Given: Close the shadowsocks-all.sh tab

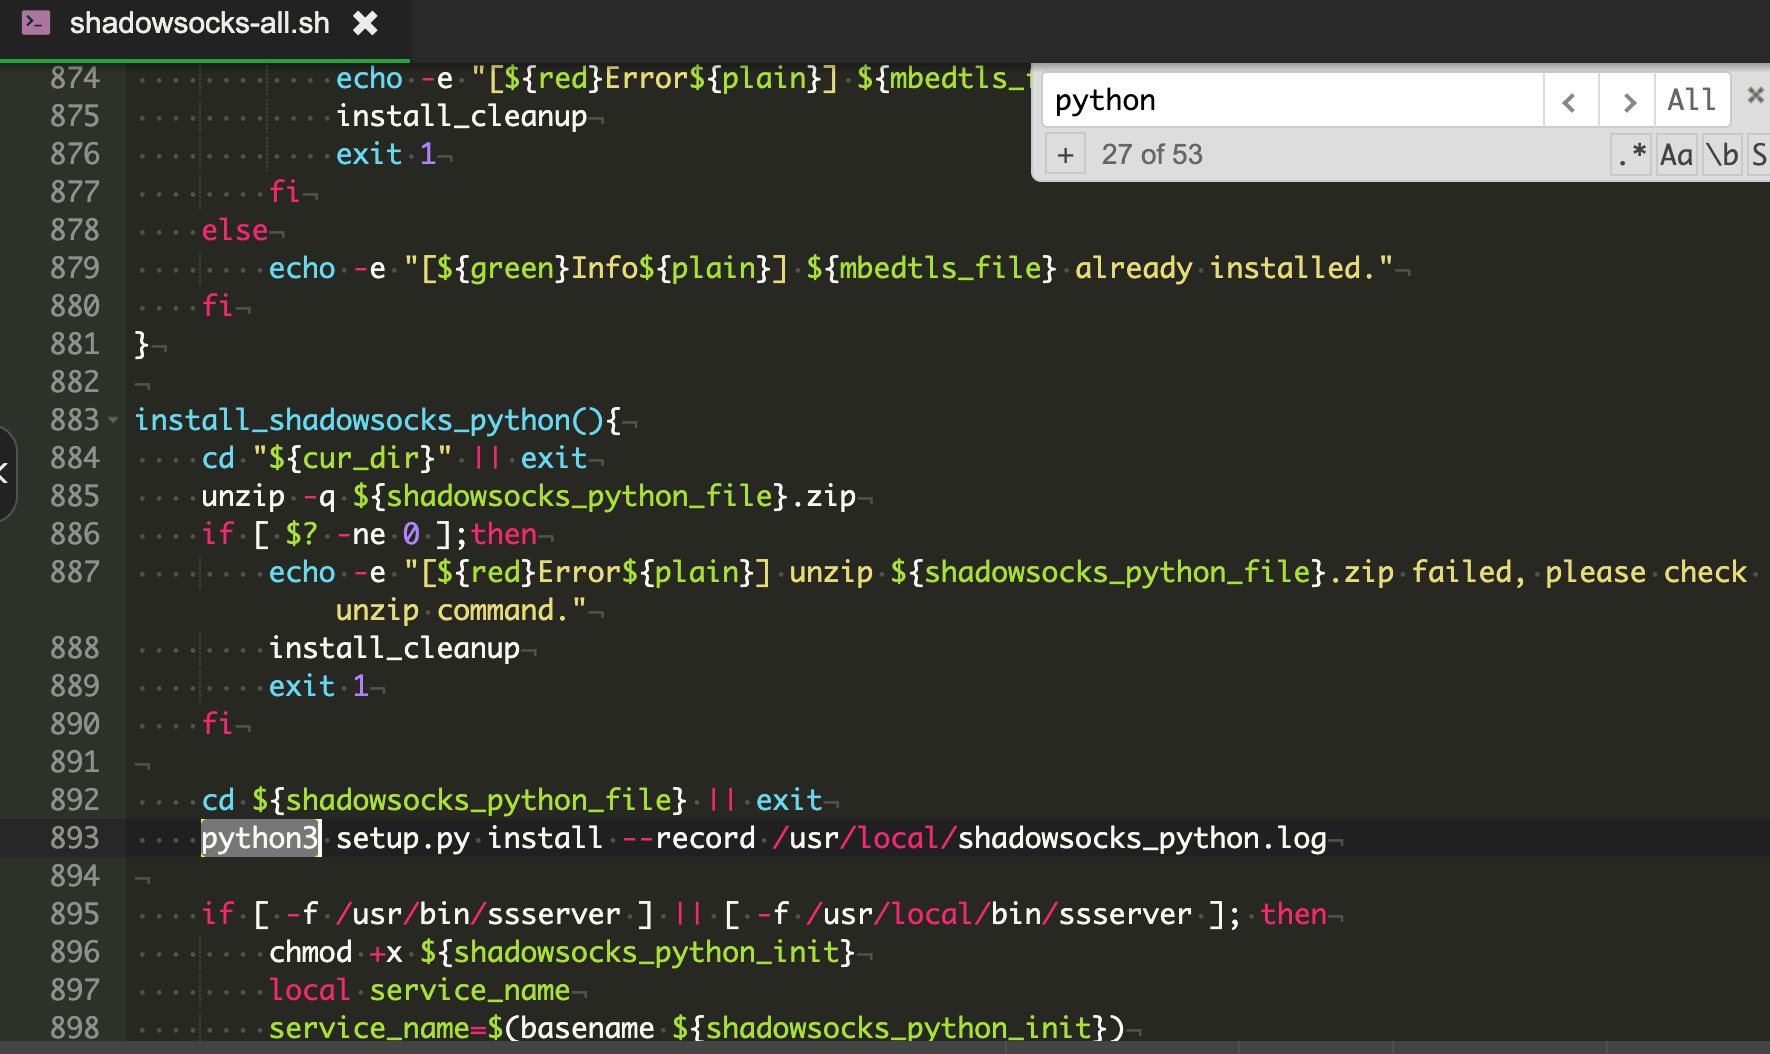Looking at the screenshot, I should (365, 23).
